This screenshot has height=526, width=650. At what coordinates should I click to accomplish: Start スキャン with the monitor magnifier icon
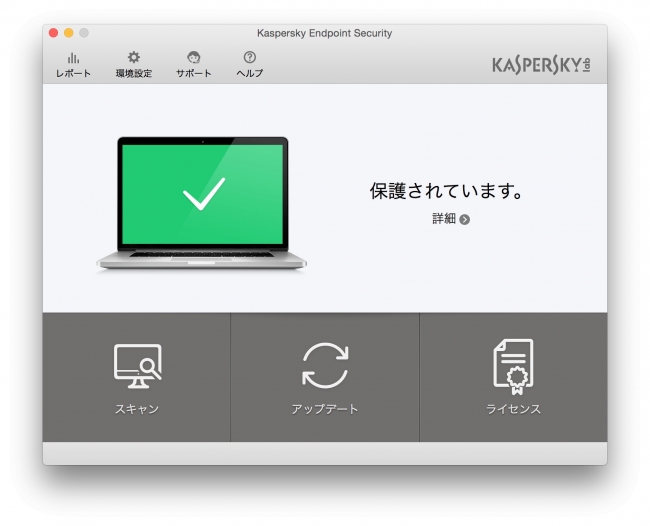coord(138,366)
